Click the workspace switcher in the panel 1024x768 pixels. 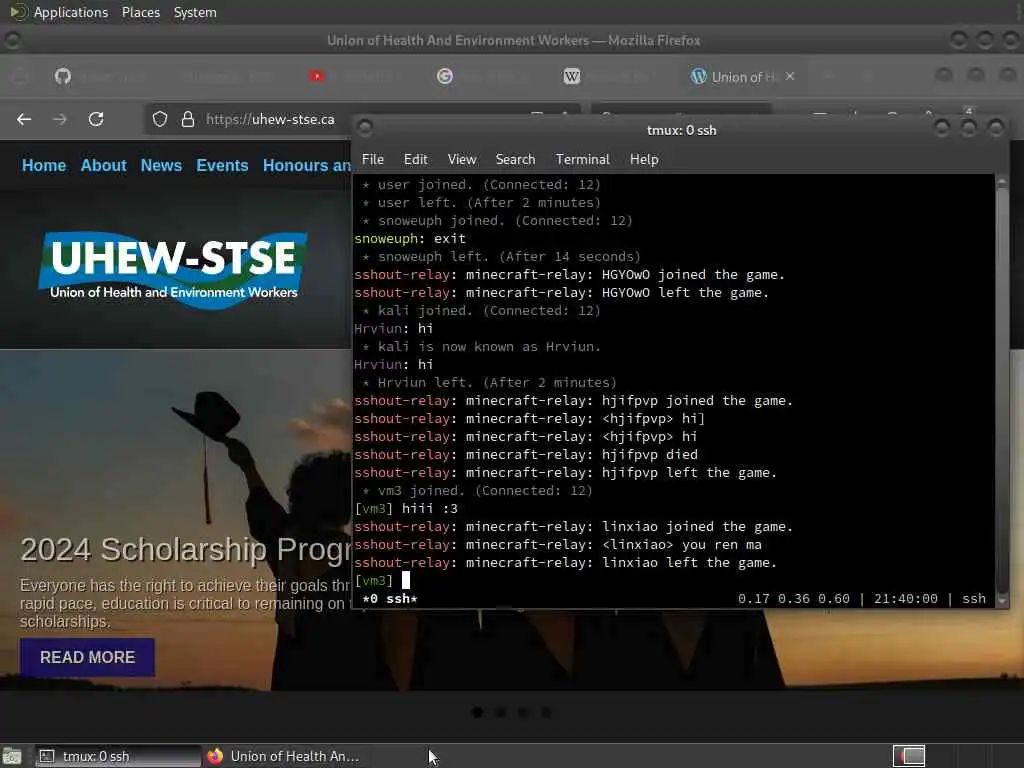click(x=909, y=756)
